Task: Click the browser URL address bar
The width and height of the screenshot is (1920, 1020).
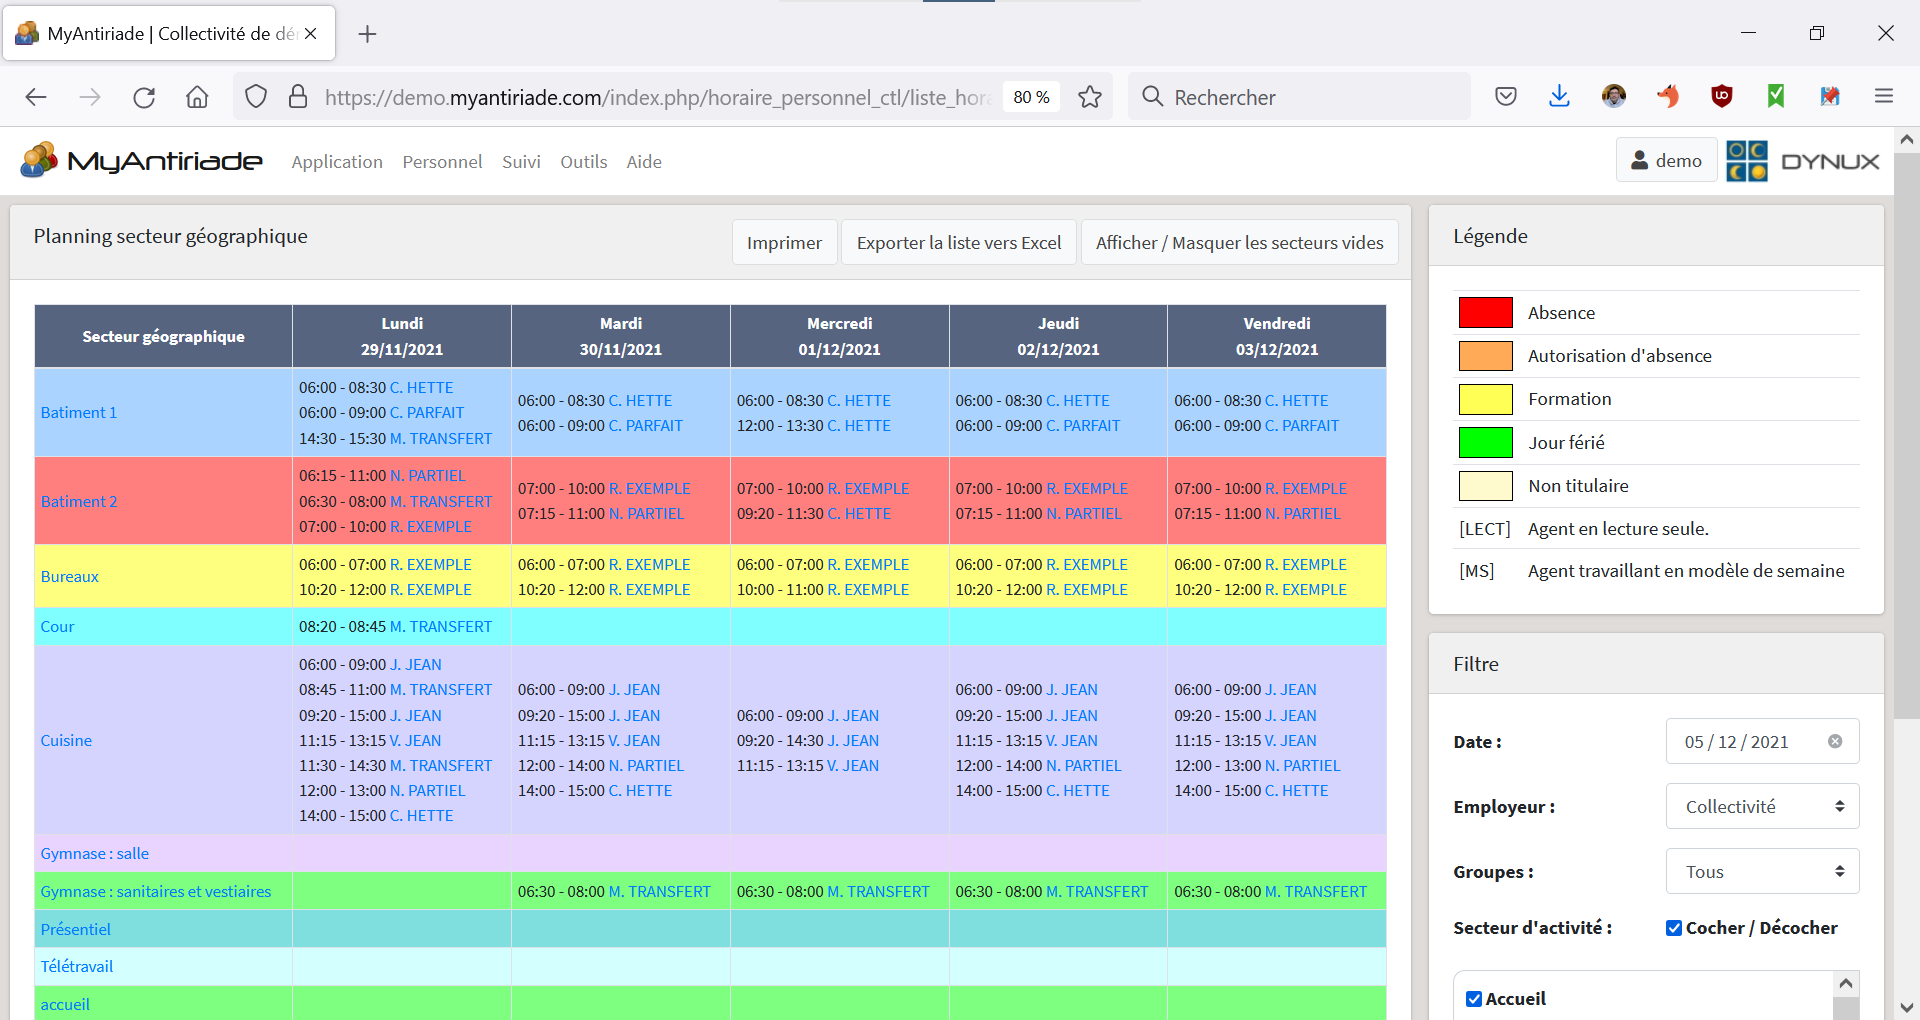Action: click(x=657, y=97)
